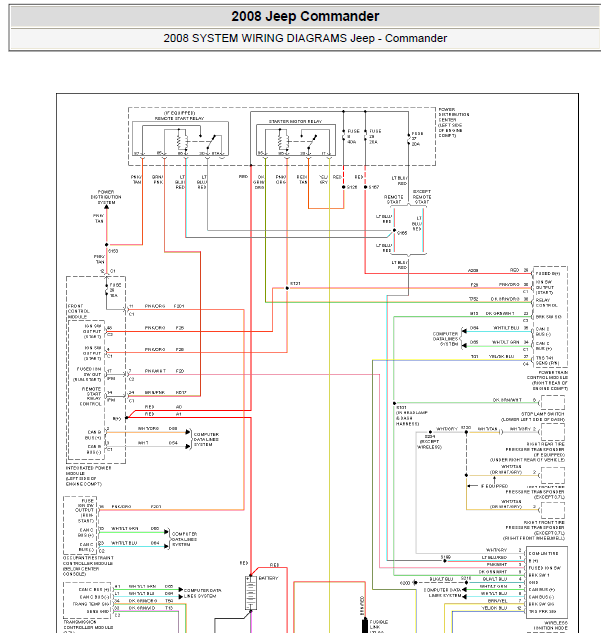Viewport: 601px width, 633px height.
Task: Click the "S131" splice label near the top
Action: pos(295,283)
